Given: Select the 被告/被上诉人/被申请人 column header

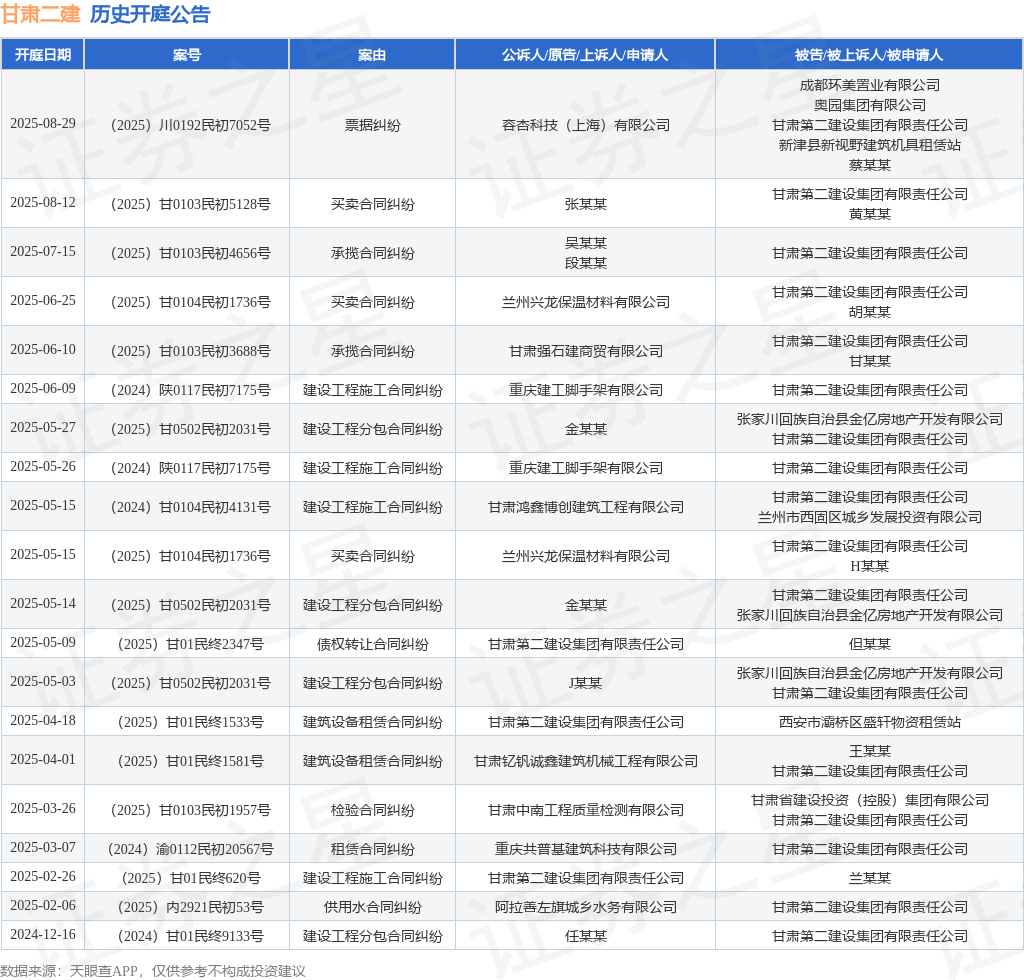Looking at the screenshot, I should (x=869, y=55).
